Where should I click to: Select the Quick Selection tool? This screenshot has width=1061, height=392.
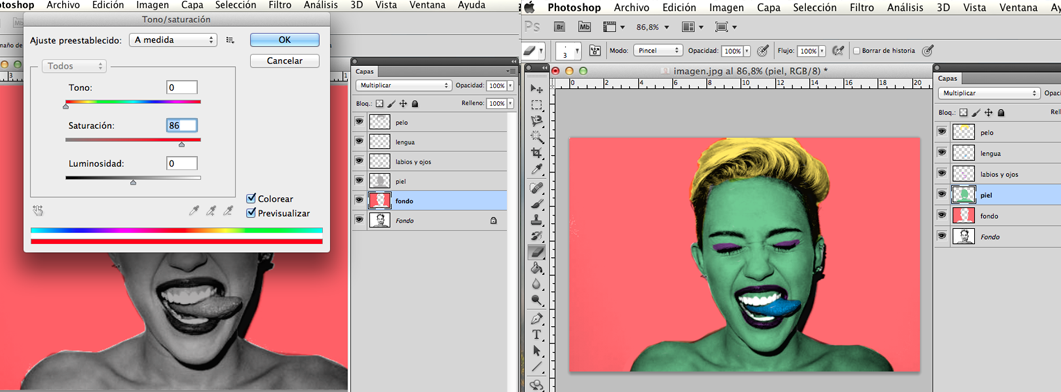(537, 136)
